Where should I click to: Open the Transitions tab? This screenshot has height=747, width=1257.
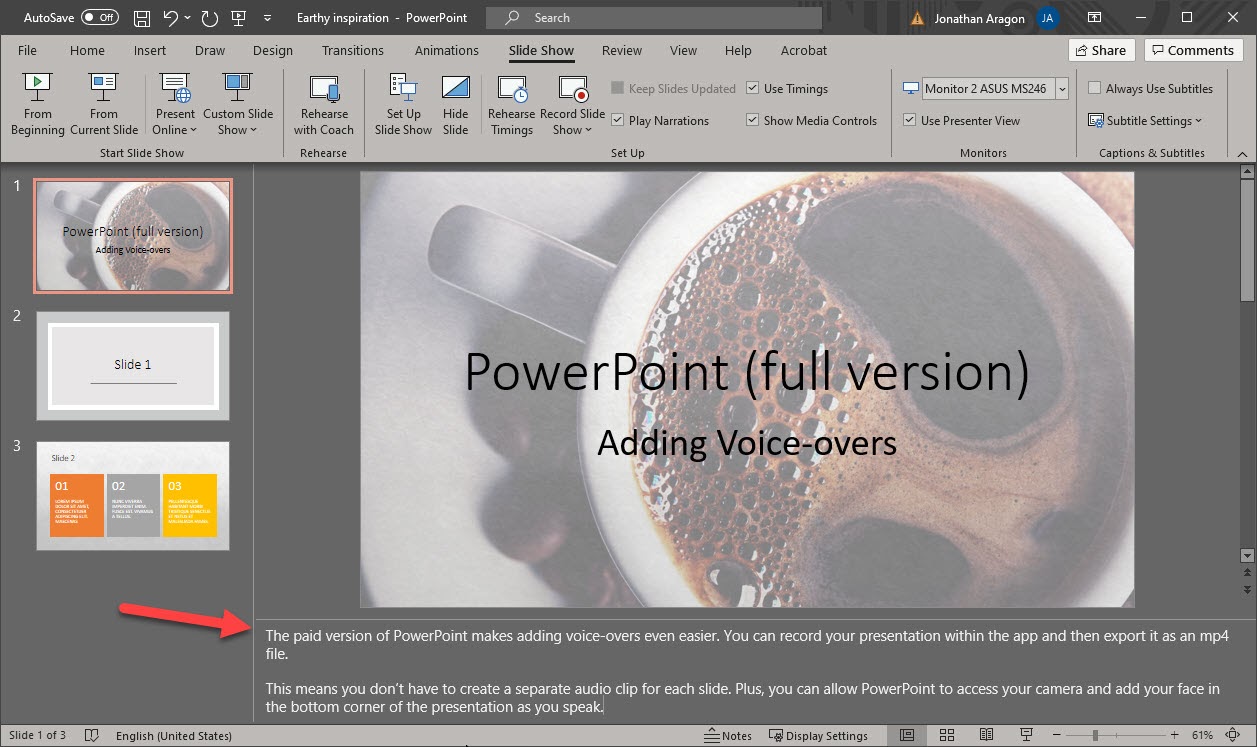click(x=353, y=50)
